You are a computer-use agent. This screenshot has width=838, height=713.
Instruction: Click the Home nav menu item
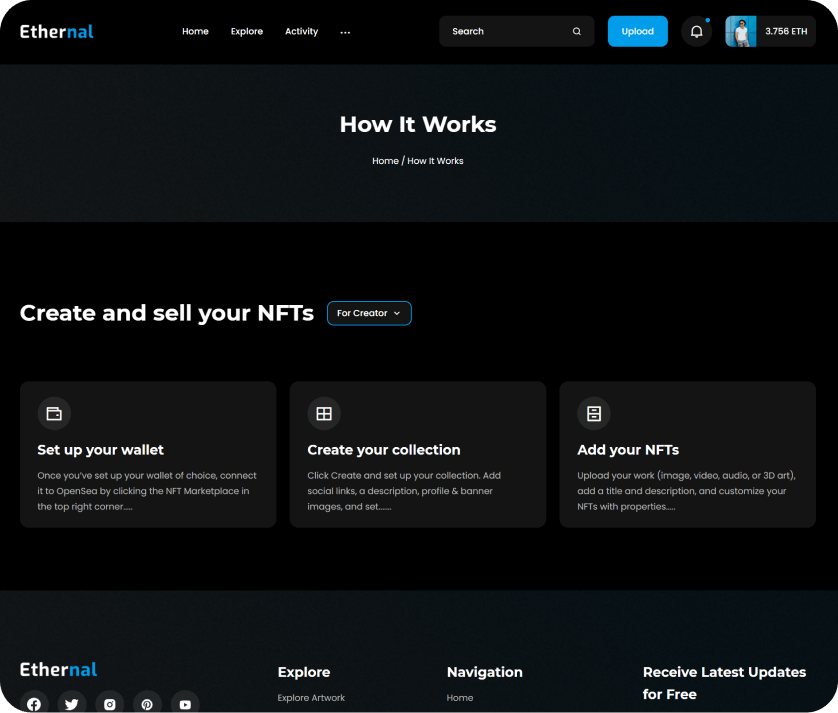195,32
